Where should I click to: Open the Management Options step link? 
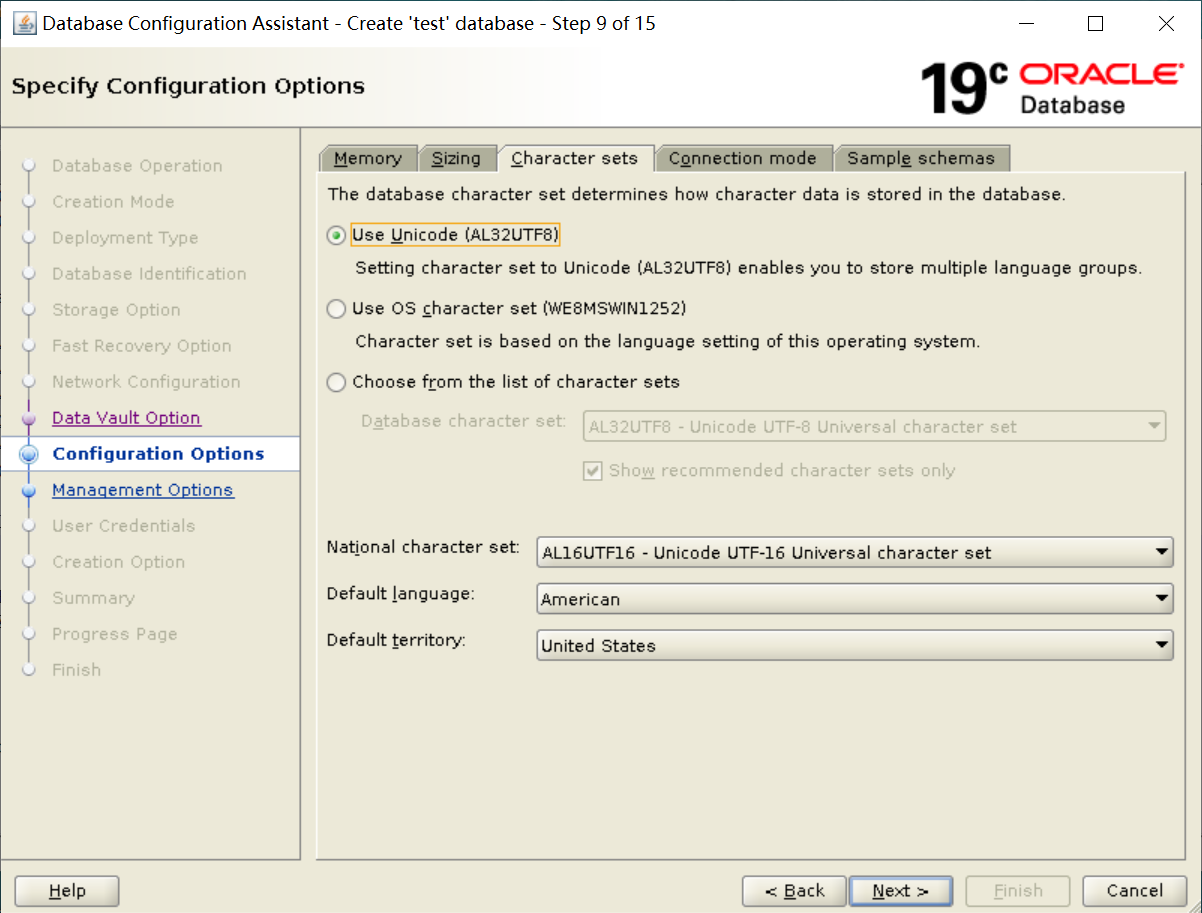click(x=143, y=490)
